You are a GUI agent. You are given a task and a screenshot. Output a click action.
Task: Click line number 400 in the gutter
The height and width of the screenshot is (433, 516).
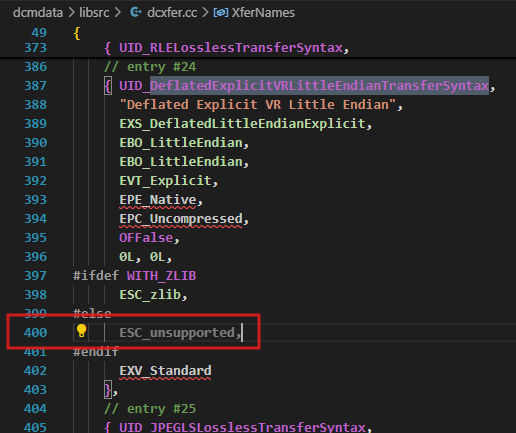point(35,333)
